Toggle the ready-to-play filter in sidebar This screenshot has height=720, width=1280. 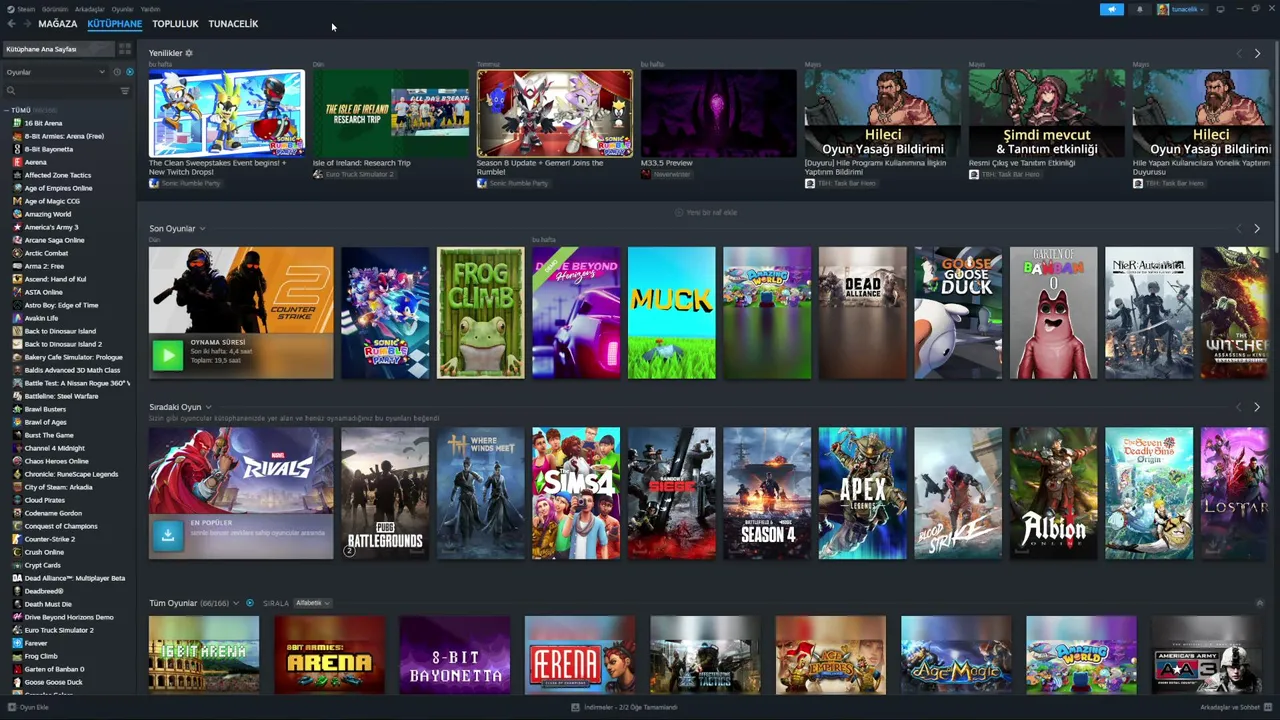(129, 72)
